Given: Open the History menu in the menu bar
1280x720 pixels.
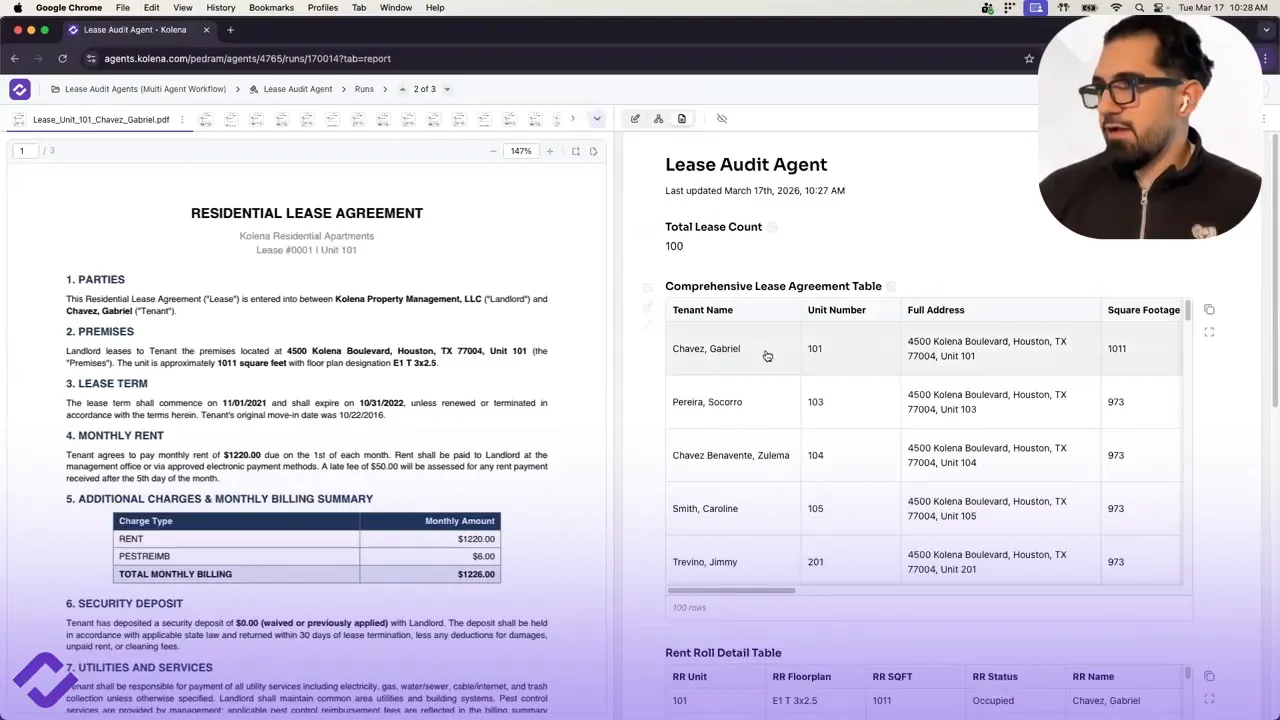Looking at the screenshot, I should tap(220, 8).
